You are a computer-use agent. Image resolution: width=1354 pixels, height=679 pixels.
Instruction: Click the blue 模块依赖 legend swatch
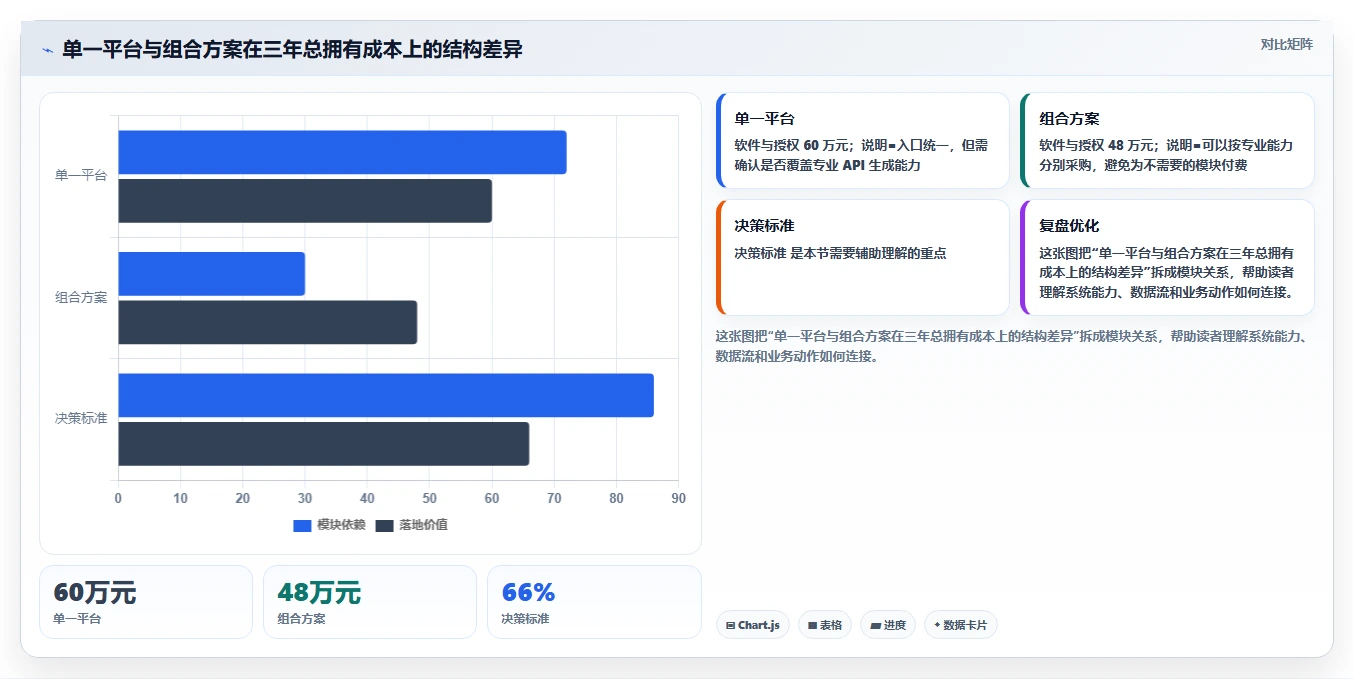coord(302,526)
